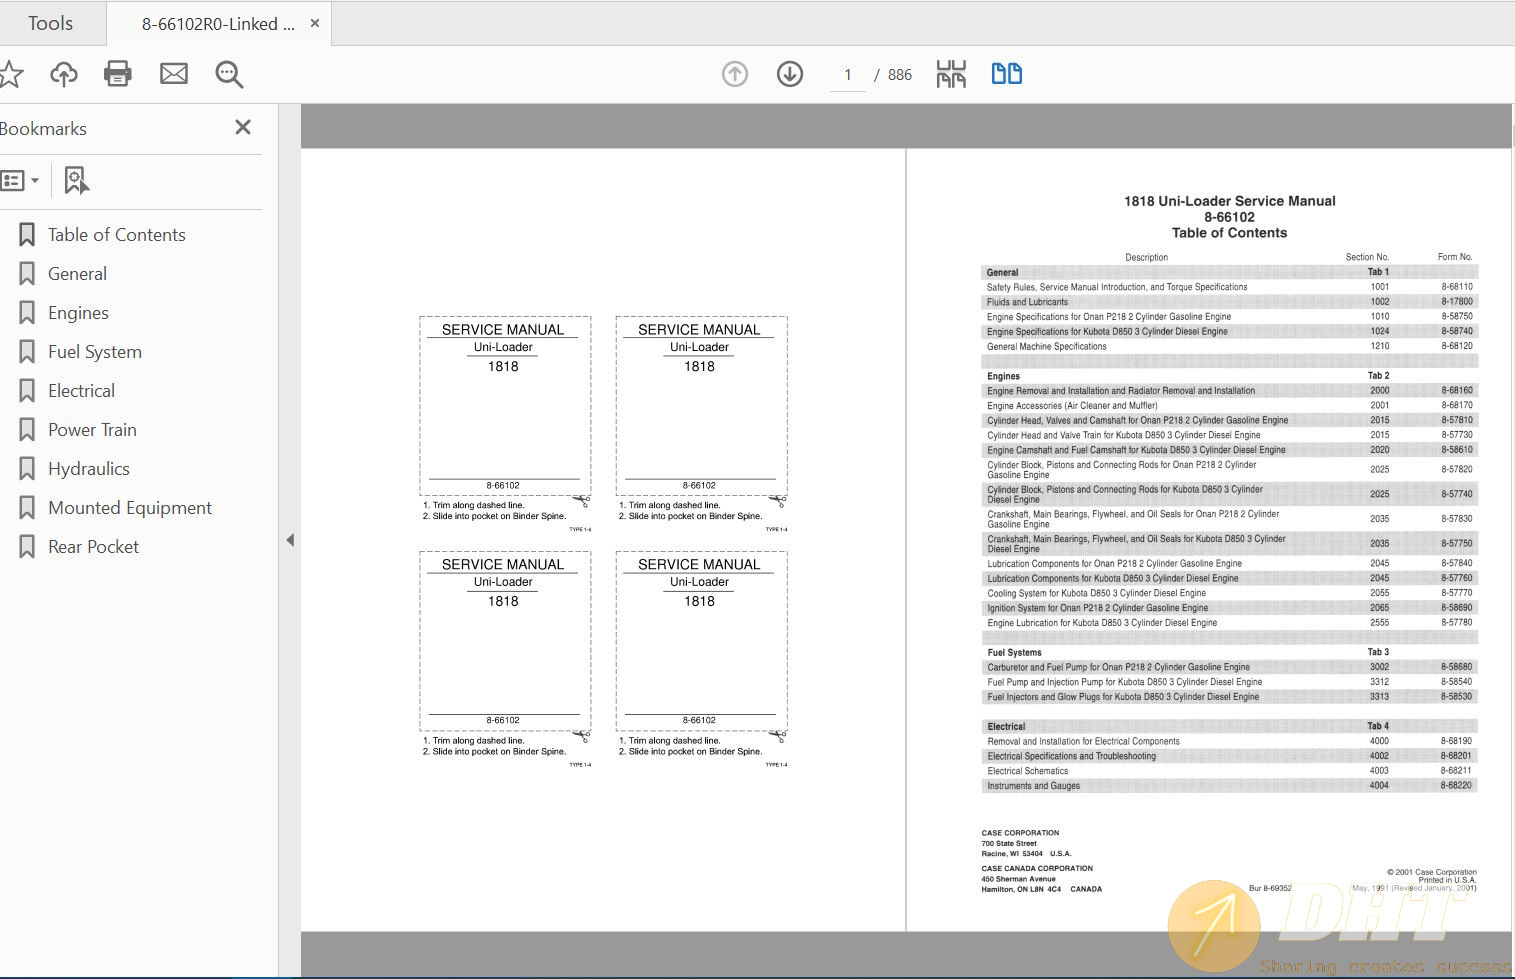Click the Electrical Schematics entry in contents
1515x979 pixels.
1028,771
